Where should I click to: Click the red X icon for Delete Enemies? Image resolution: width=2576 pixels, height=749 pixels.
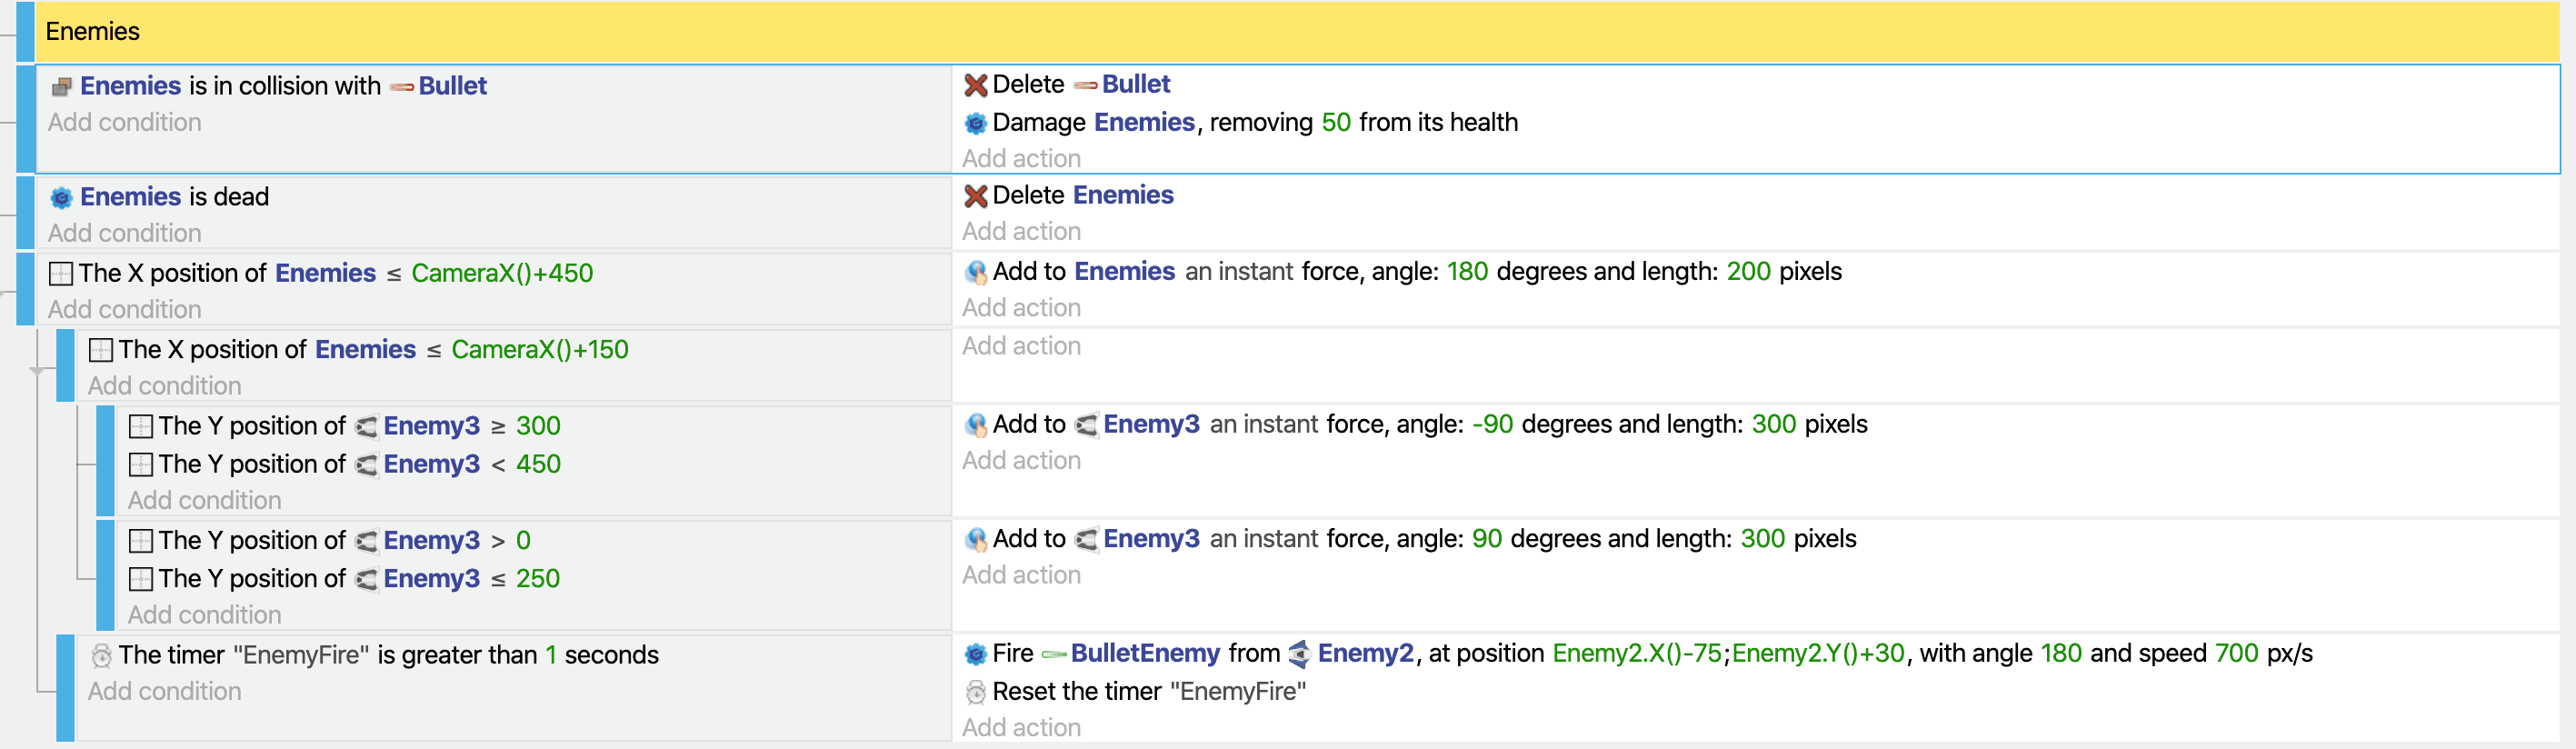975,196
